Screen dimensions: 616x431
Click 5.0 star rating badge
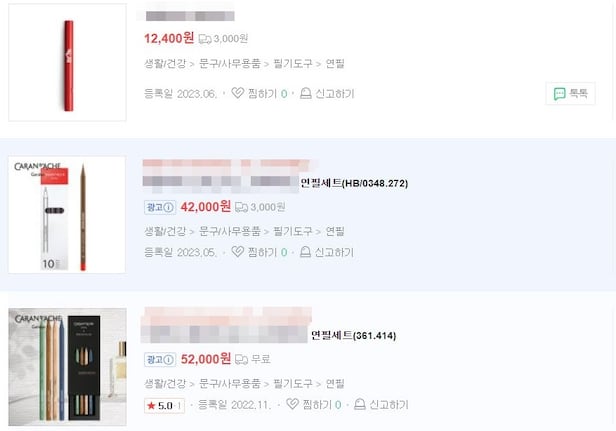coord(164,405)
